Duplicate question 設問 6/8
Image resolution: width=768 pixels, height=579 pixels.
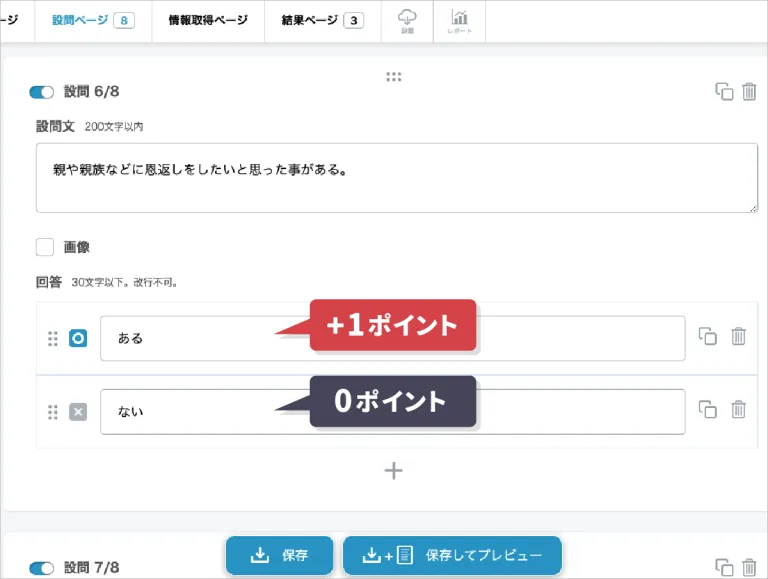click(724, 92)
